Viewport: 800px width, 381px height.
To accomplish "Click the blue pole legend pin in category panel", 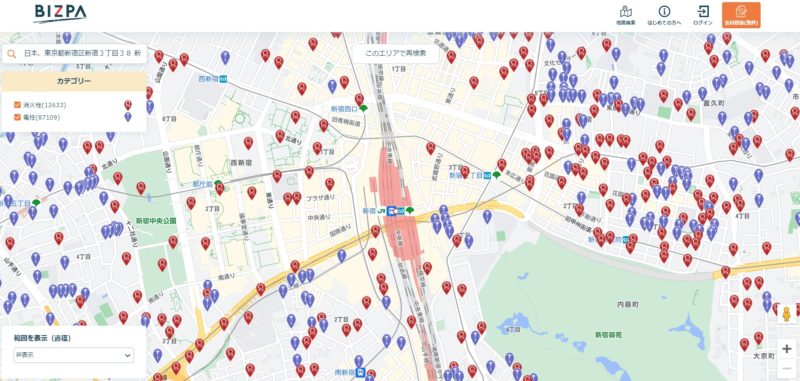I will click(128, 117).
